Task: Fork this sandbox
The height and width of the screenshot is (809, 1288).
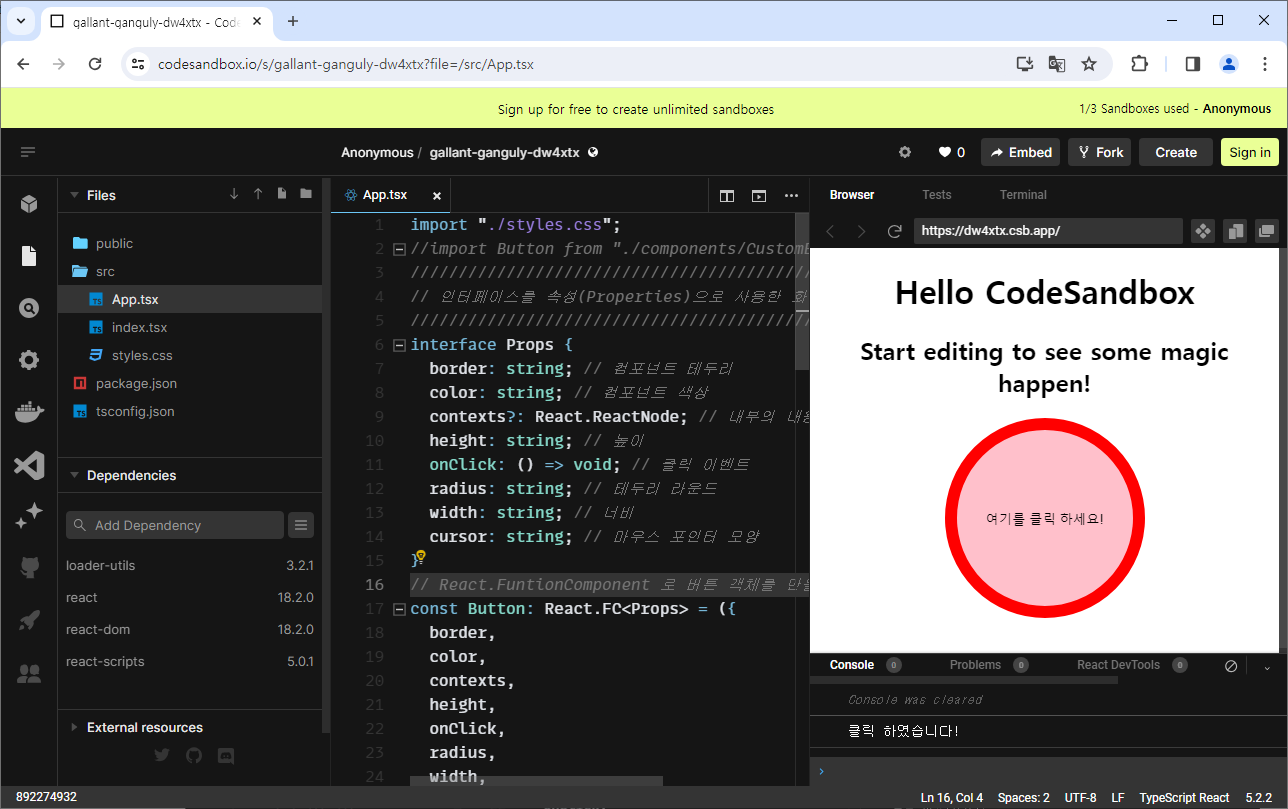Action: coord(1099,152)
